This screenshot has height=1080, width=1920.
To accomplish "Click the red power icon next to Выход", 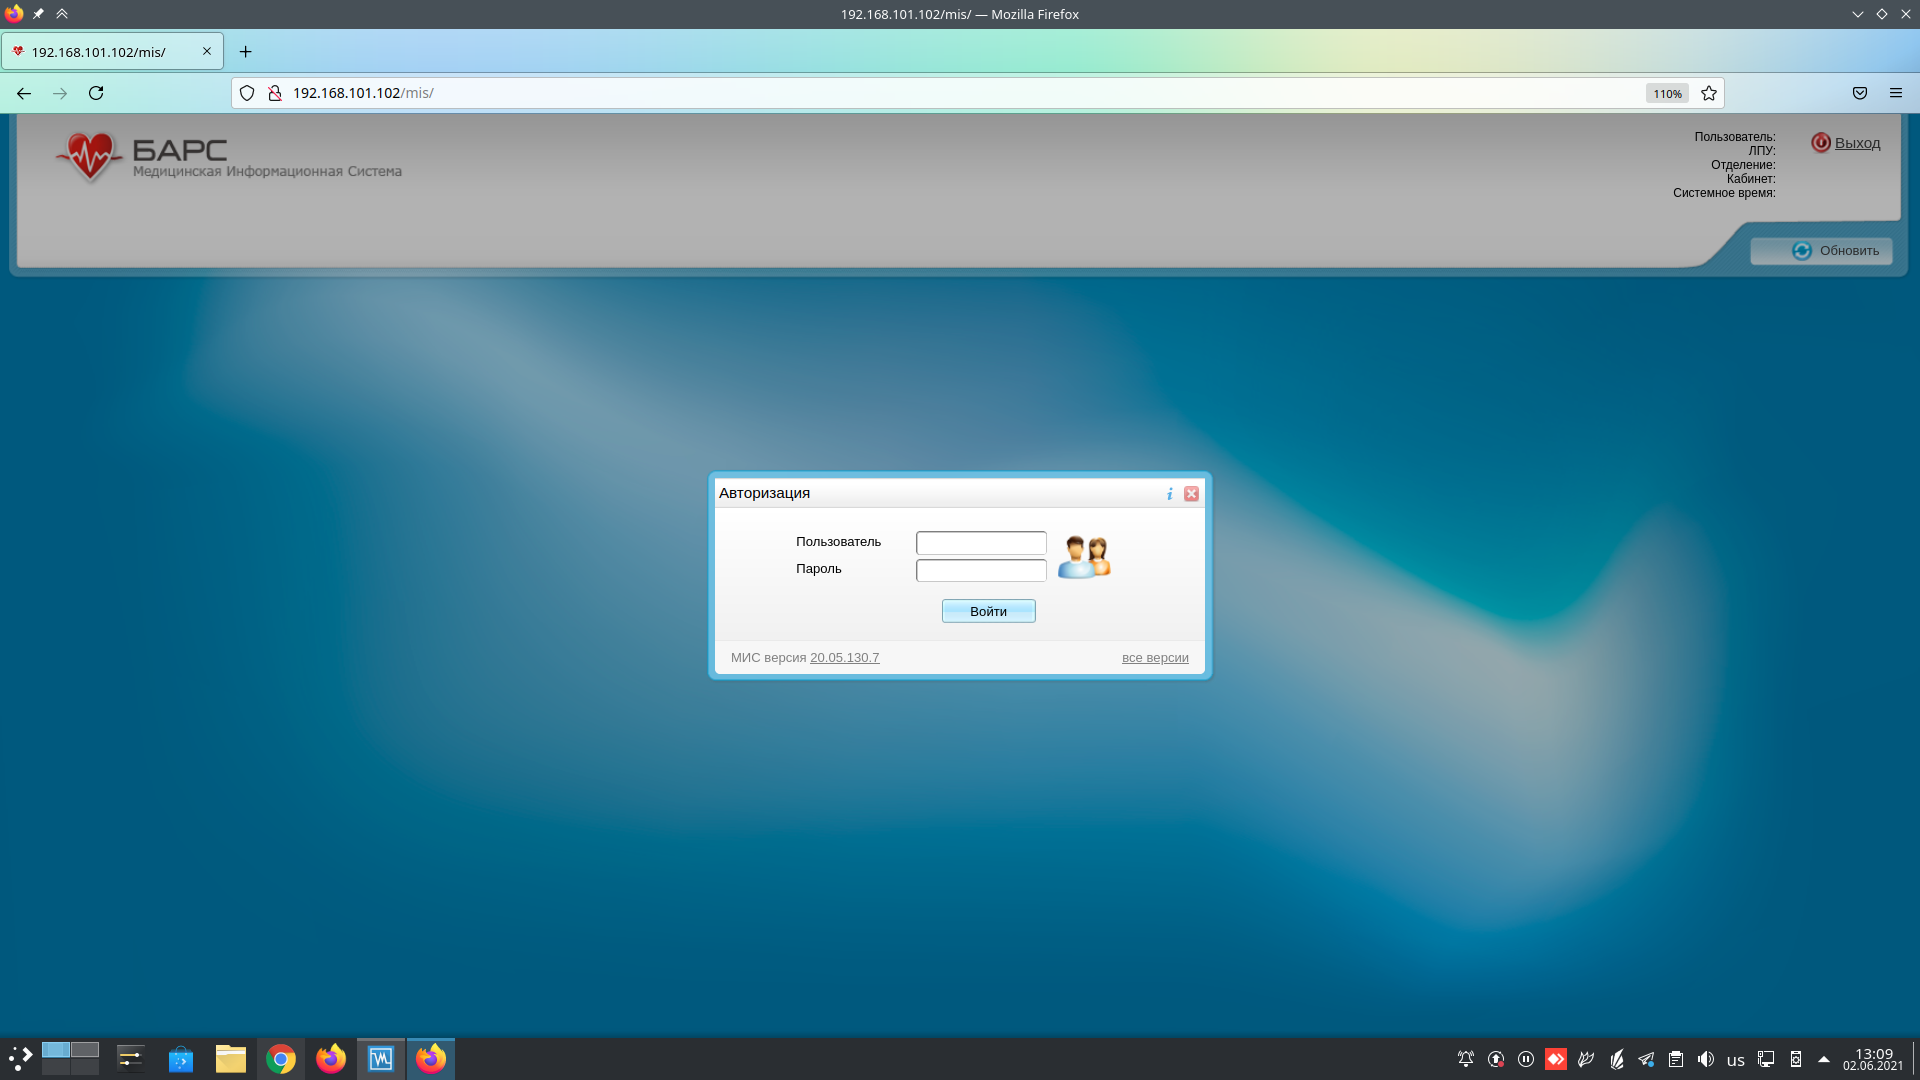I will point(1821,143).
